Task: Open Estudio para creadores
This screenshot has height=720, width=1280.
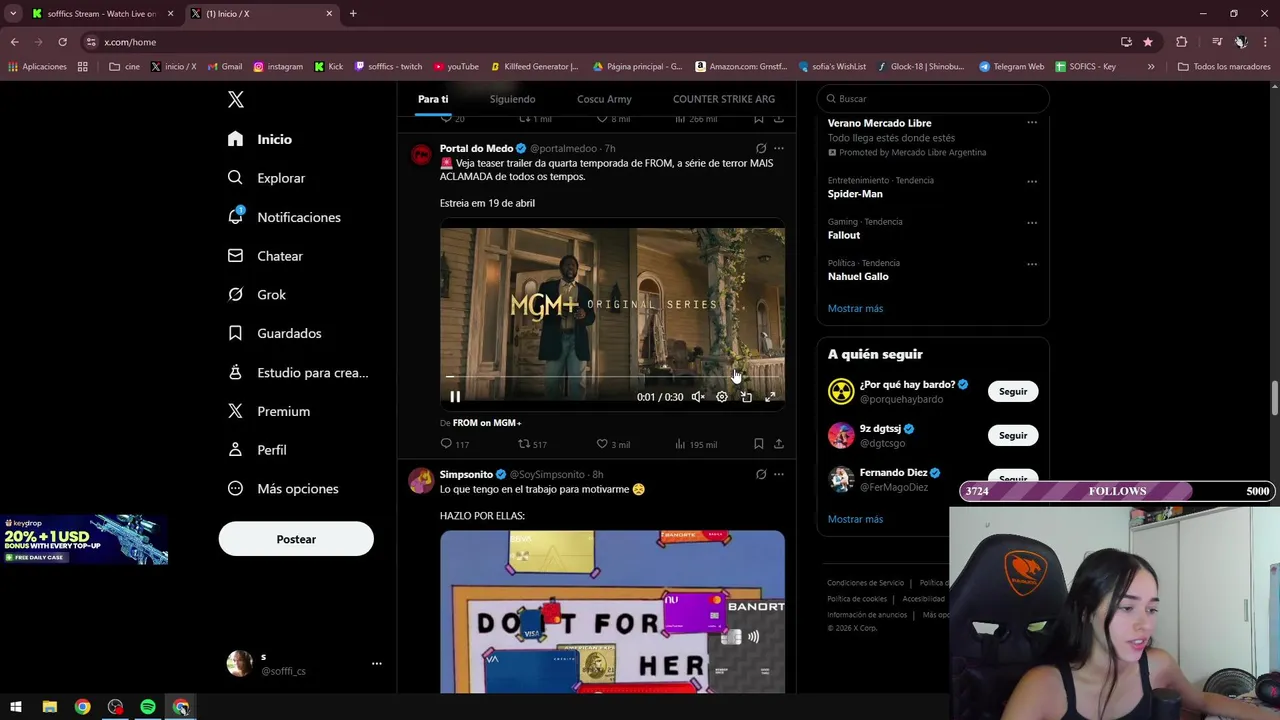Action: pos(298,372)
